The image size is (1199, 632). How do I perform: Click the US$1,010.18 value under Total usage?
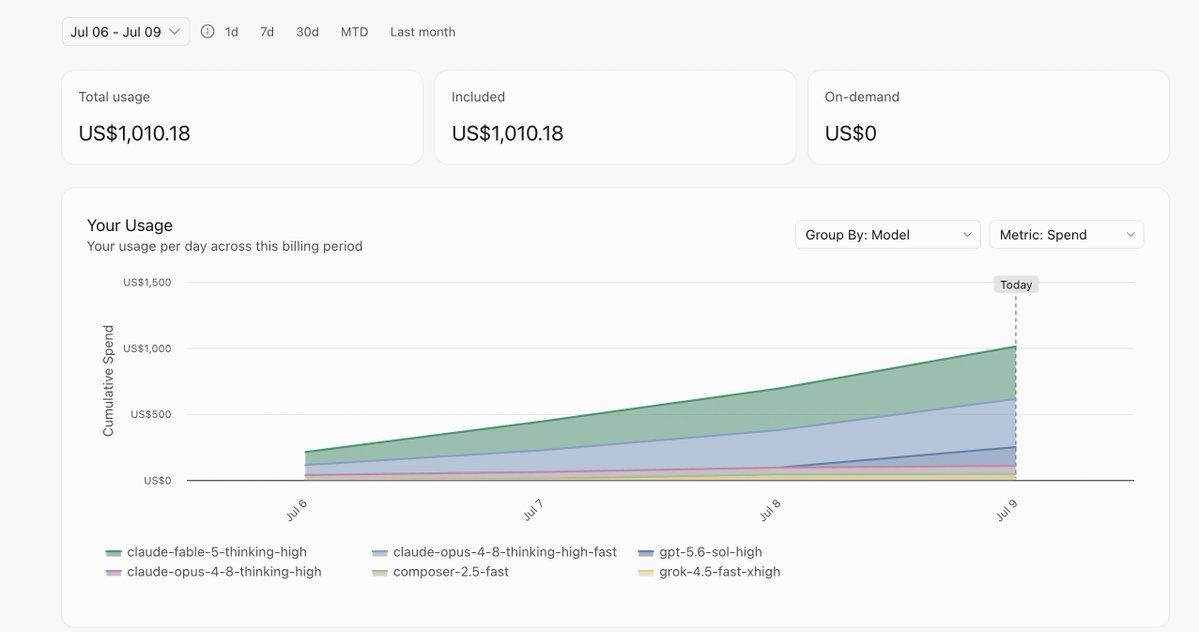click(x=135, y=133)
